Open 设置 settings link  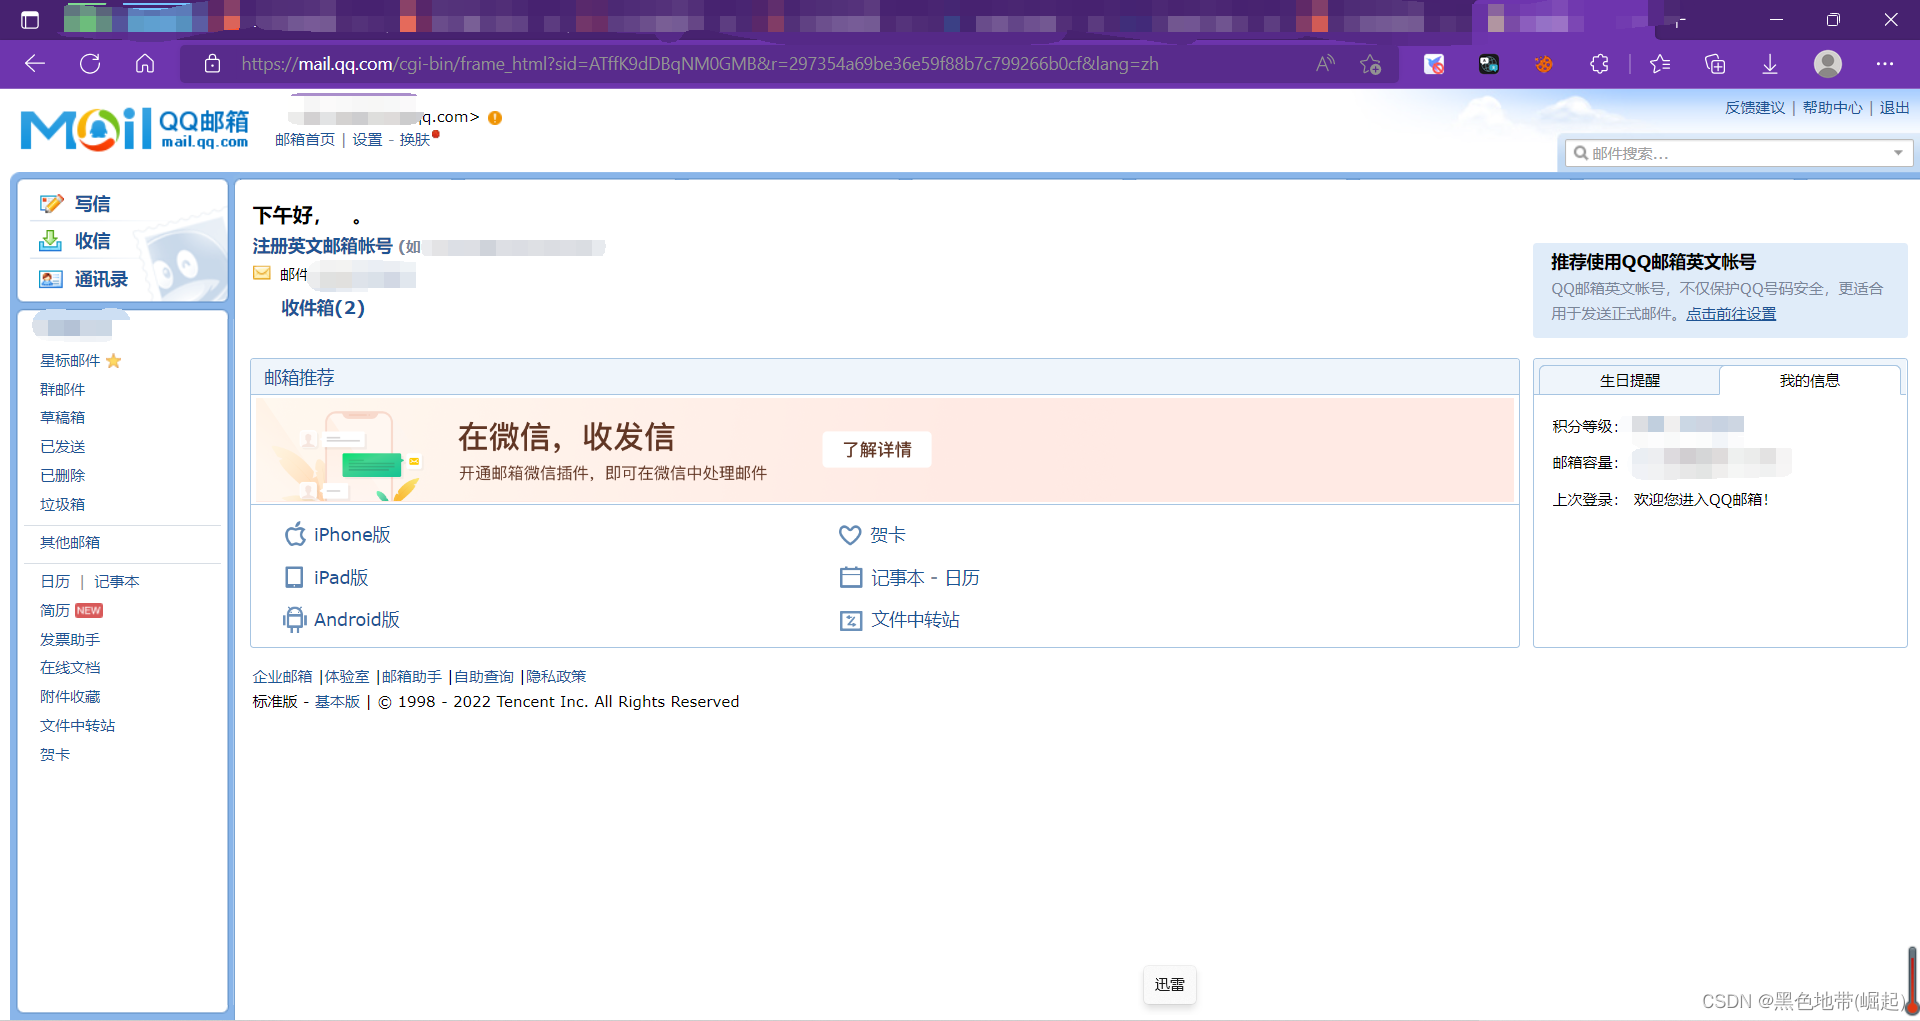(x=367, y=140)
